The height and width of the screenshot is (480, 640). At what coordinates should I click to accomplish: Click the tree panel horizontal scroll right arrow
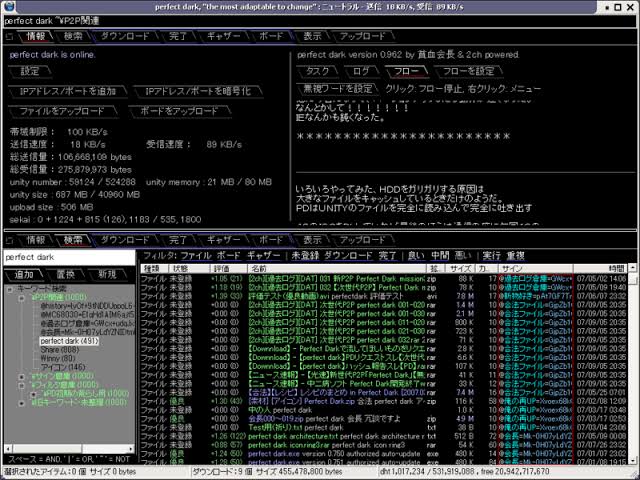point(131,449)
